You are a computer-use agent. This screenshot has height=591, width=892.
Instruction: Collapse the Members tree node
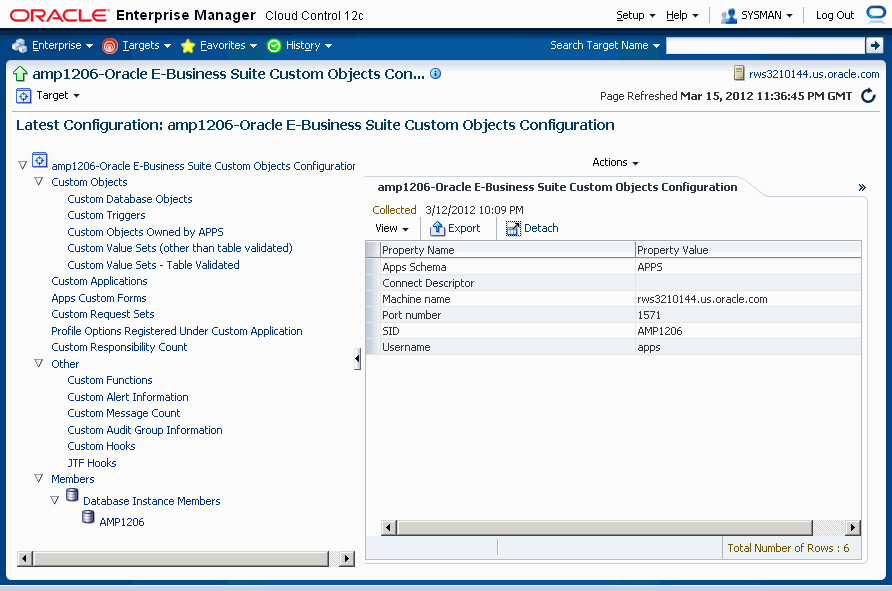click(38, 478)
